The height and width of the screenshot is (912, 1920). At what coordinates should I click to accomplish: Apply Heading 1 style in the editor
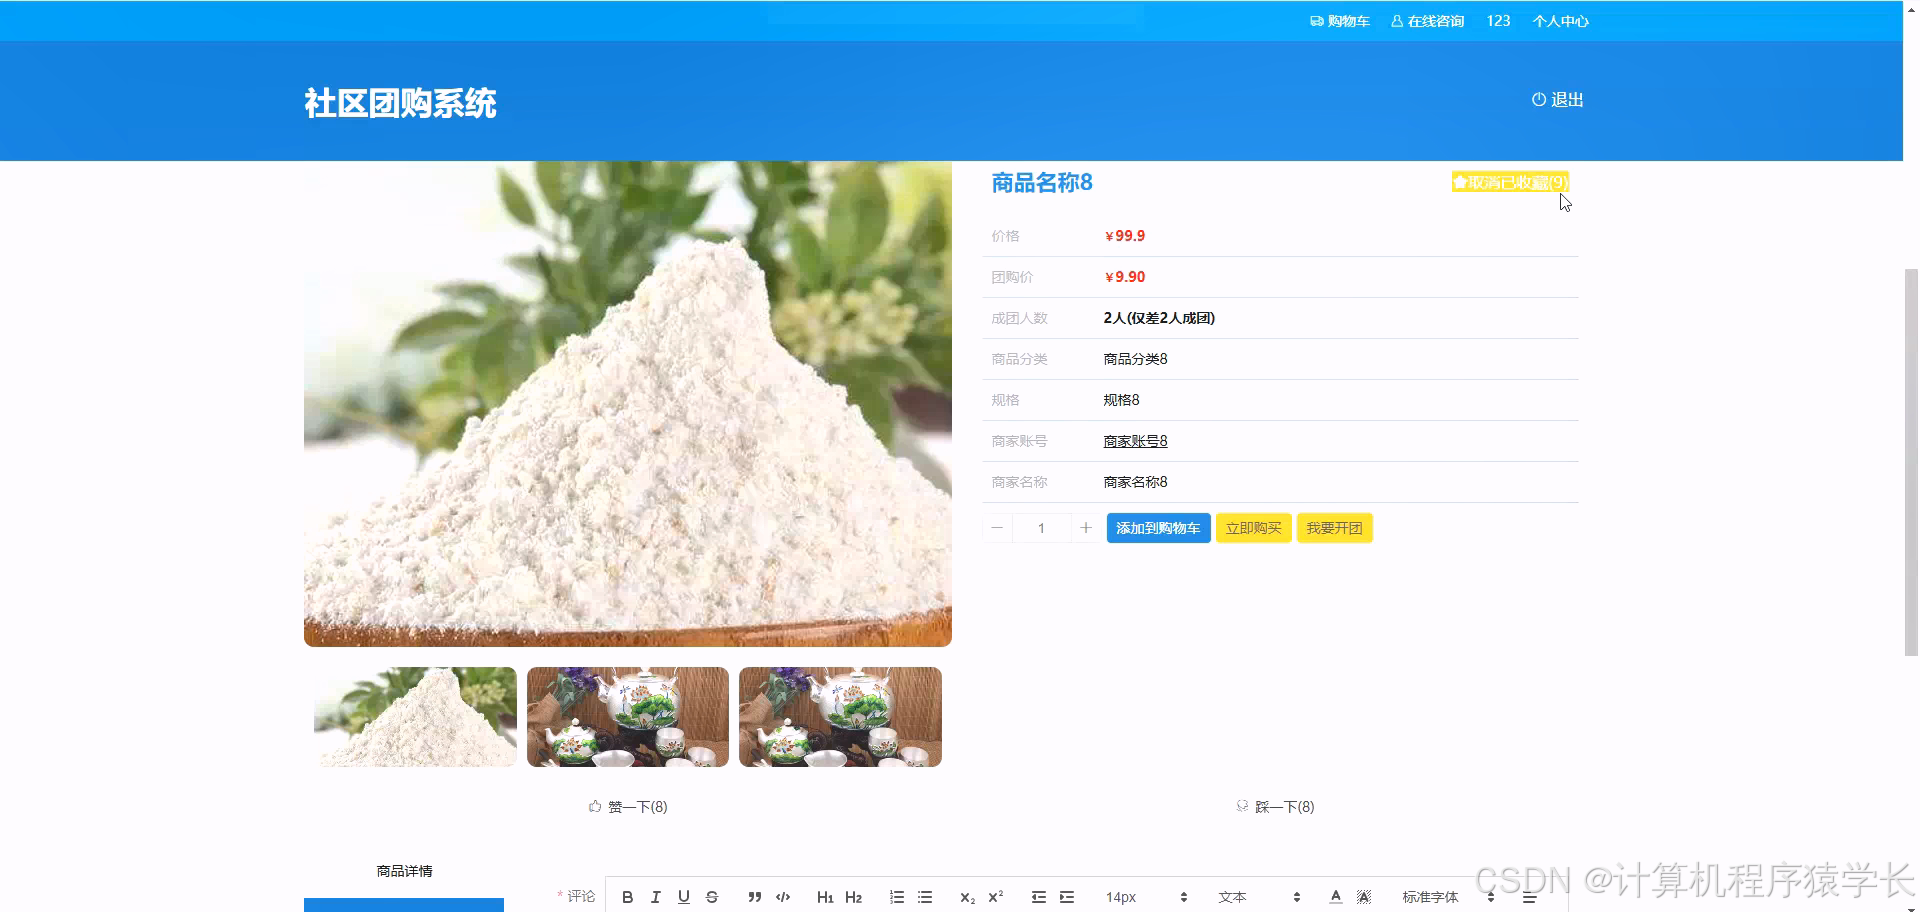coord(826,897)
